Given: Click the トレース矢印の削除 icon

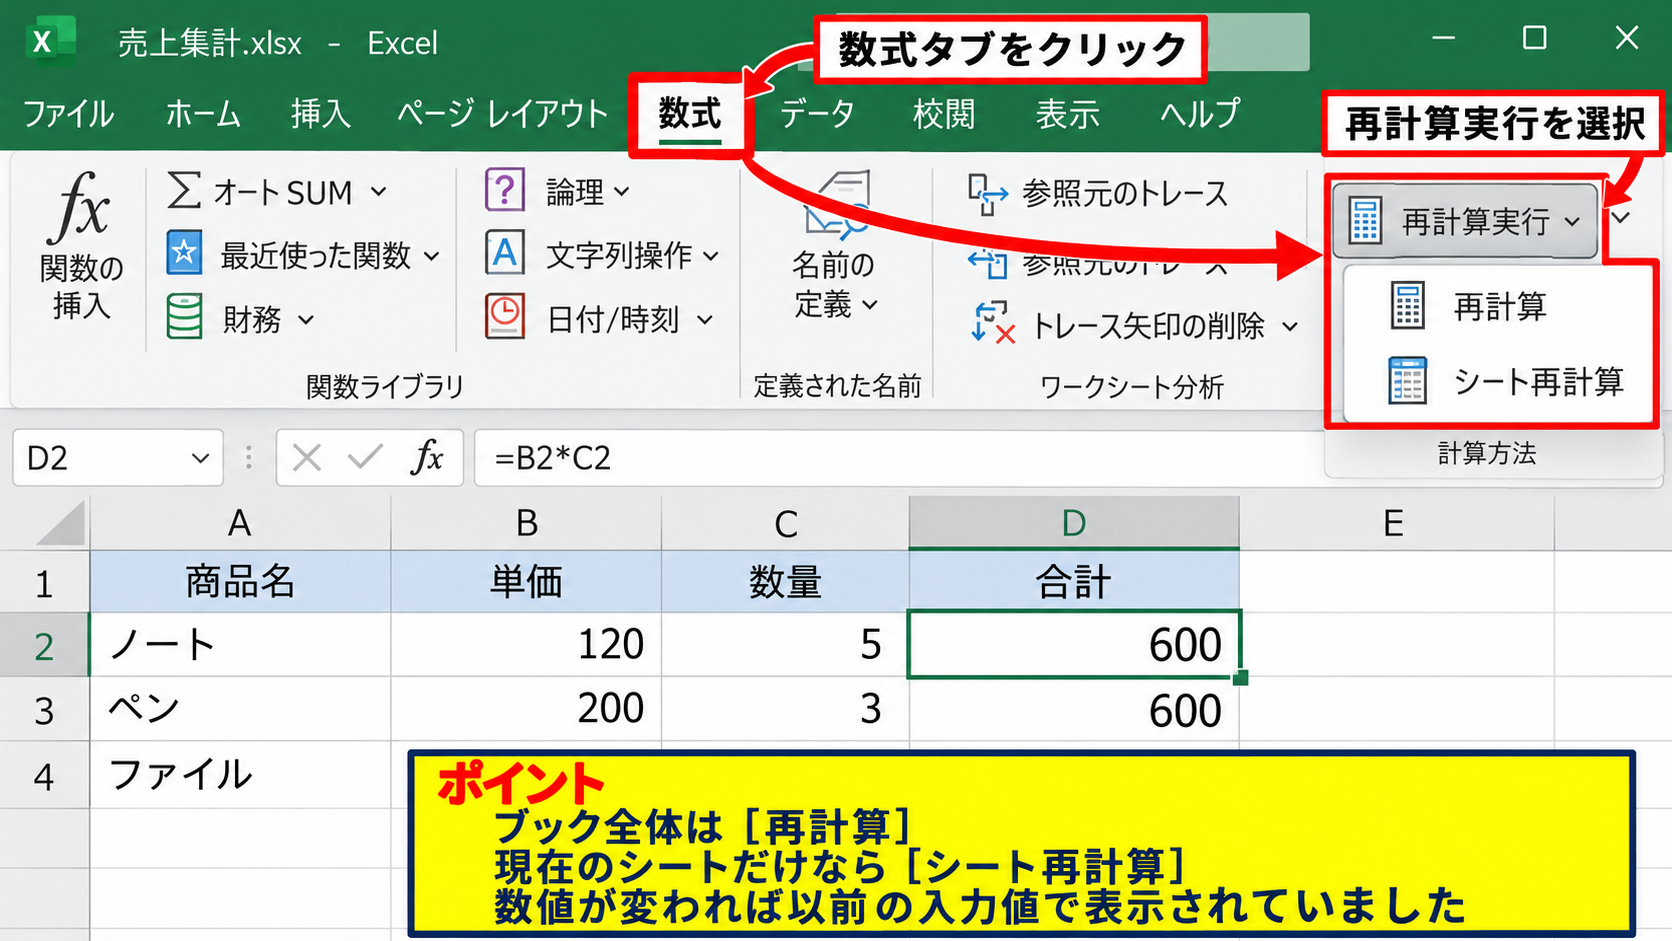Looking at the screenshot, I should pyautogui.click(x=992, y=323).
